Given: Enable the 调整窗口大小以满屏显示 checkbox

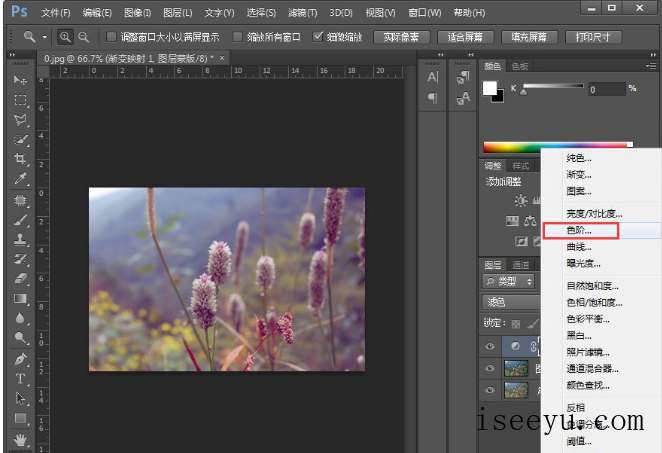Looking at the screenshot, I should pyautogui.click(x=112, y=37).
